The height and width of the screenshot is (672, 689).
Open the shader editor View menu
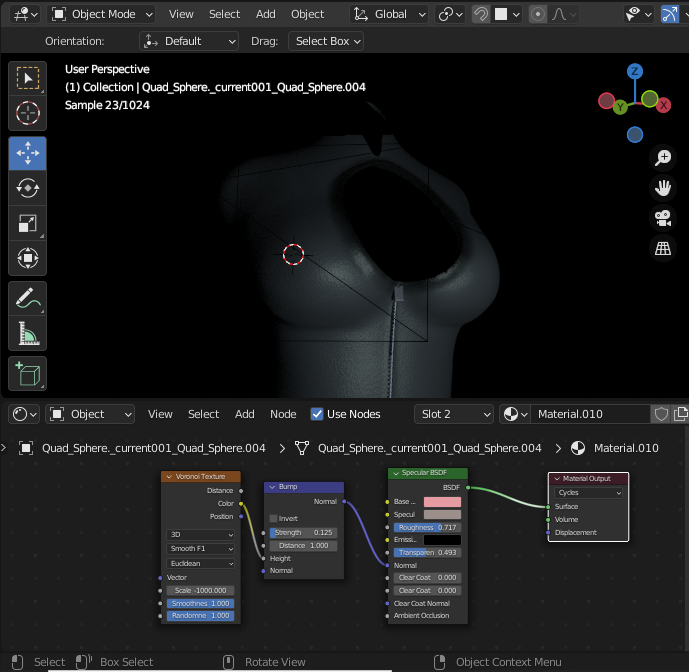[x=160, y=414]
